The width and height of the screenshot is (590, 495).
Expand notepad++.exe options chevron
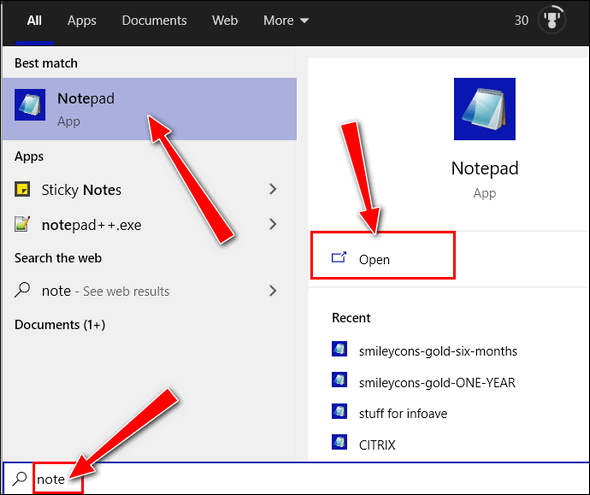click(273, 225)
